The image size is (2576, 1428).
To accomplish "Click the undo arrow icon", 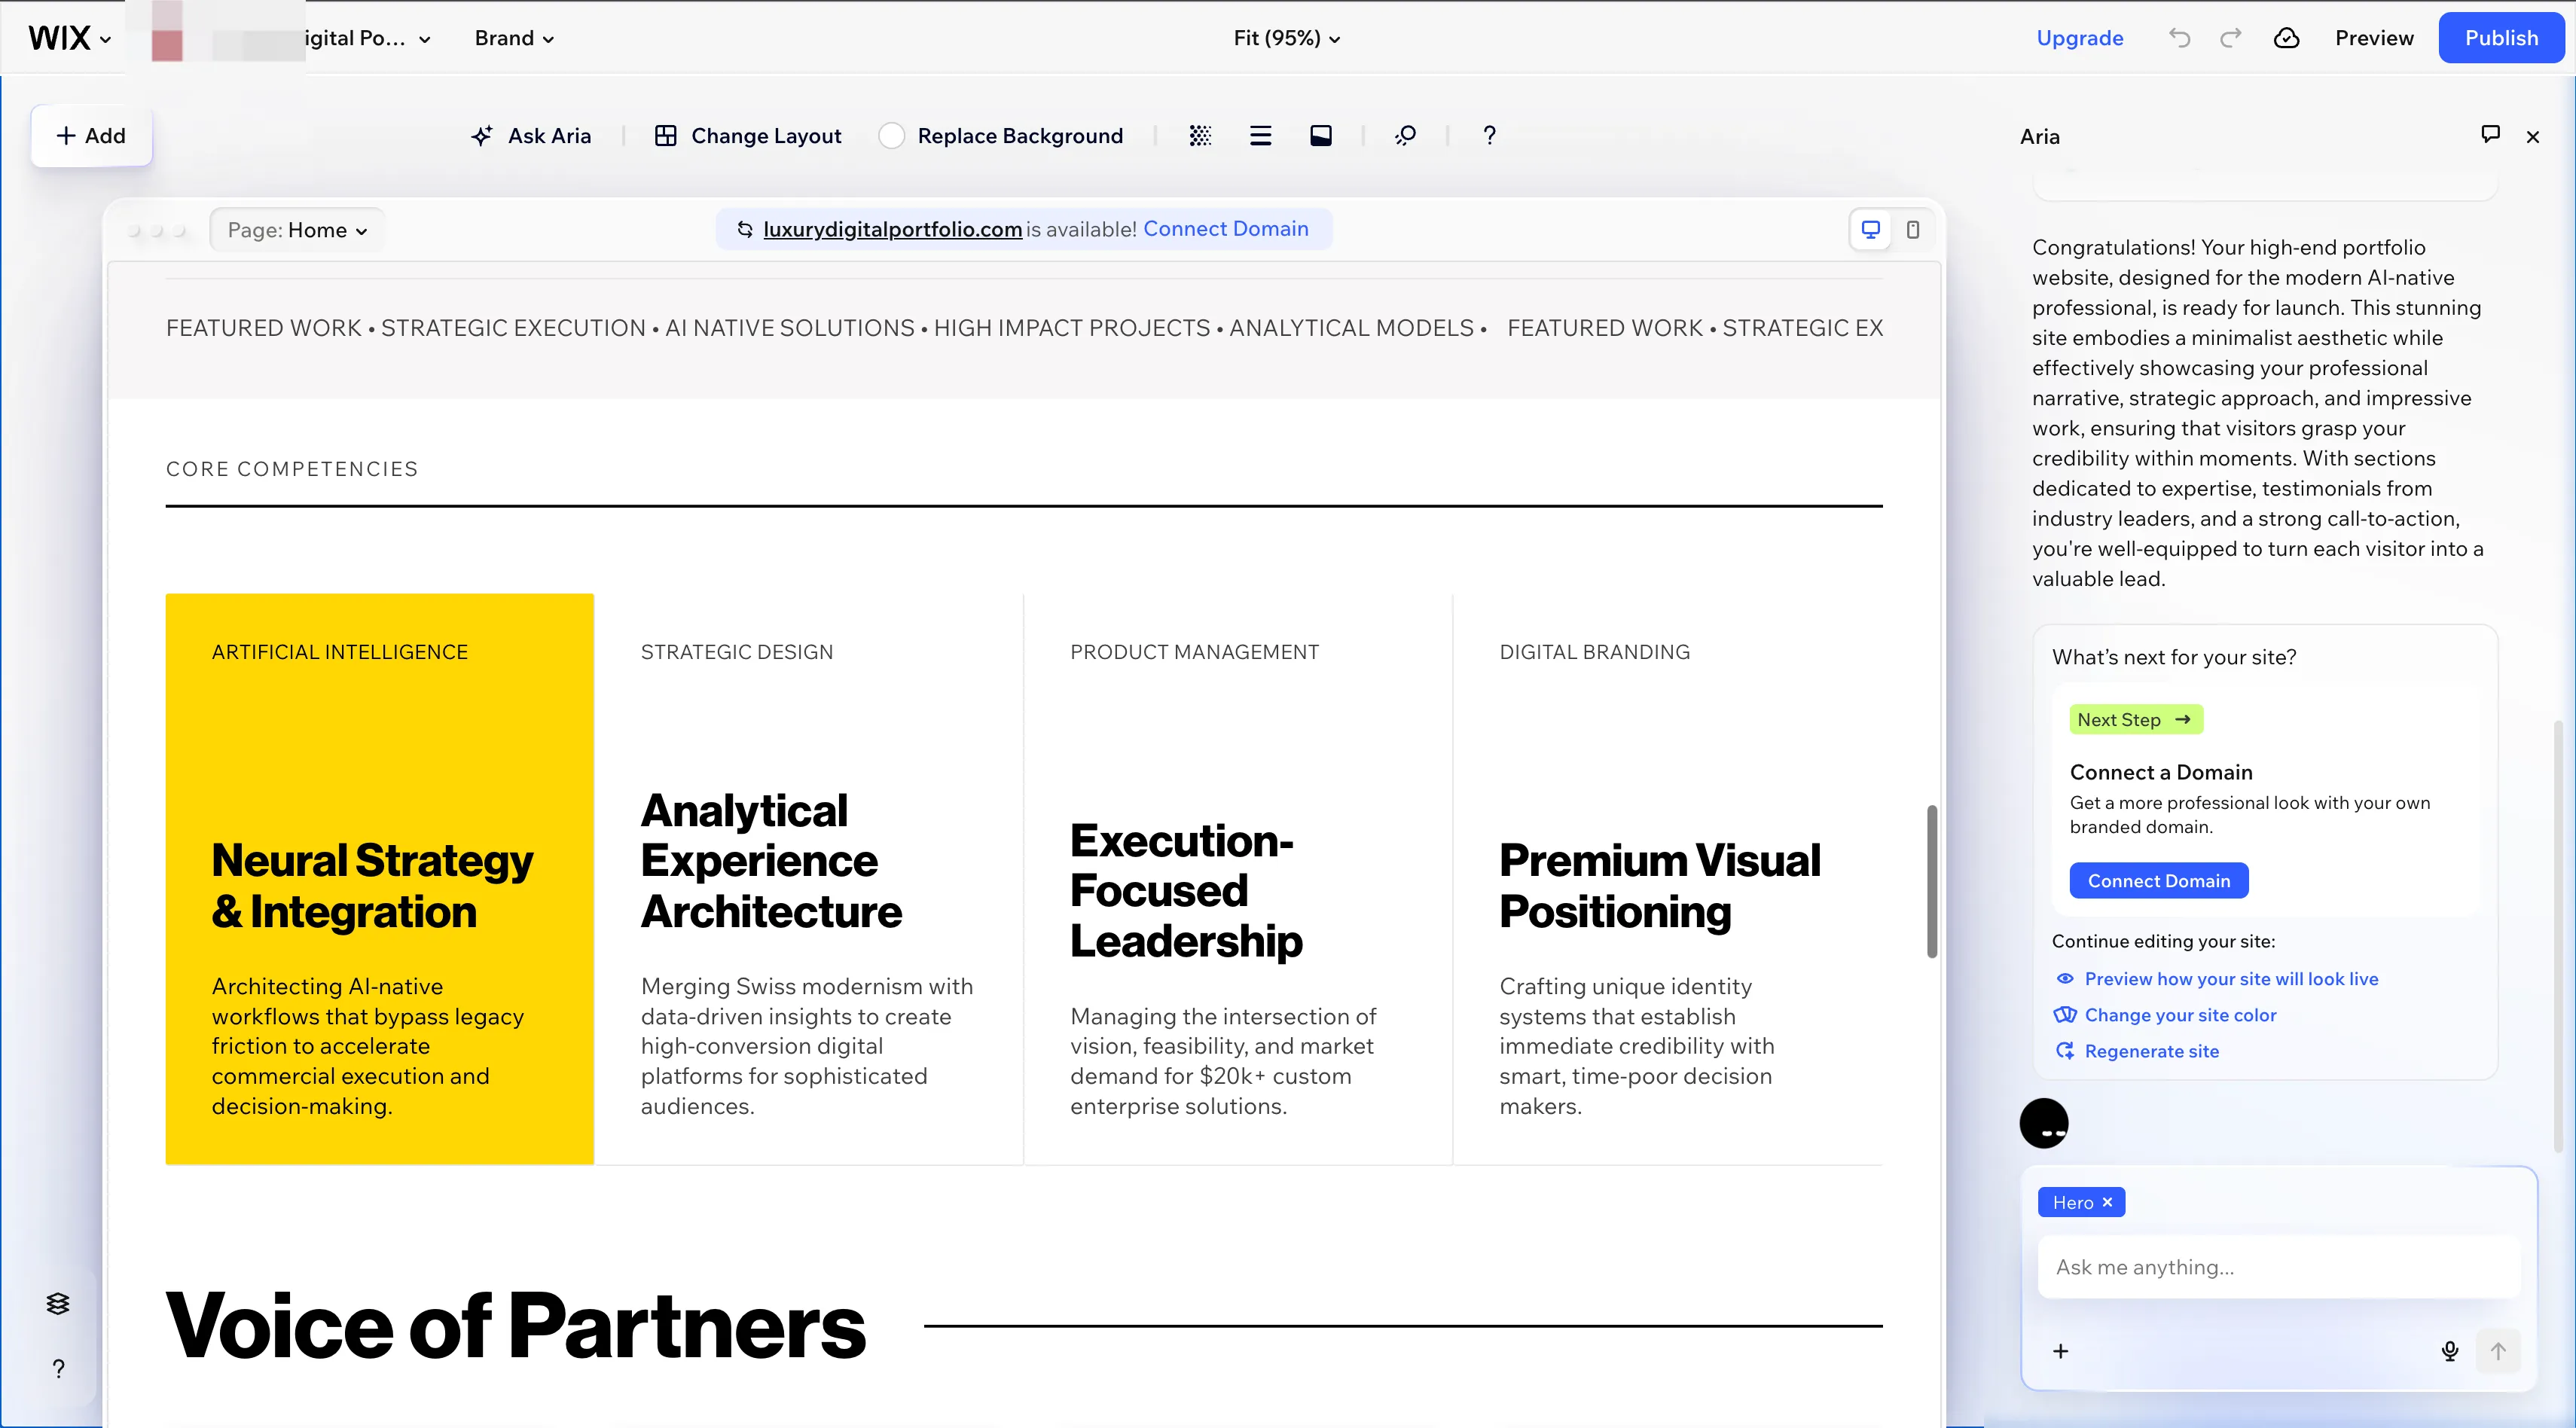I will coord(2179,38).
